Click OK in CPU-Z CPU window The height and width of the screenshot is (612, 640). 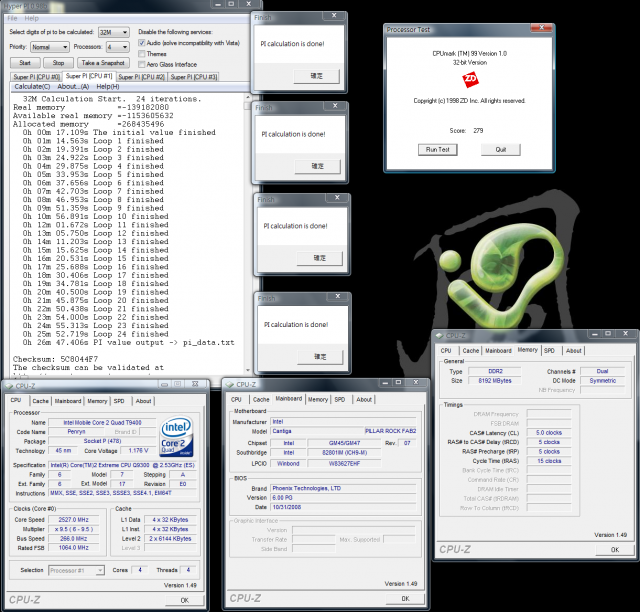click(184, 600)
